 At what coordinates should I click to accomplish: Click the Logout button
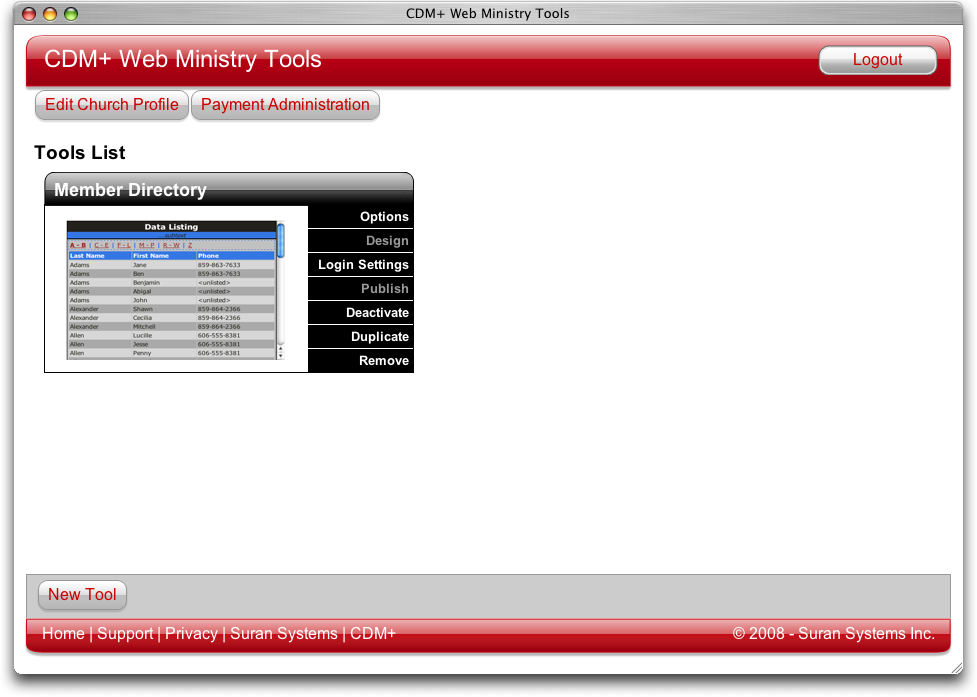click(877, 60)
